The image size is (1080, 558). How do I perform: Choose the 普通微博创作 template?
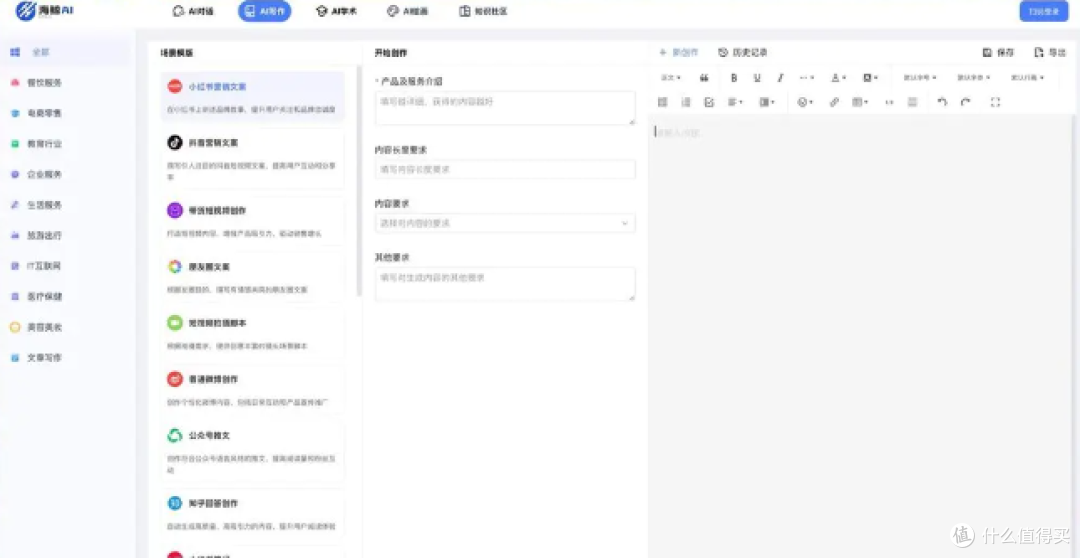point(252,389)
